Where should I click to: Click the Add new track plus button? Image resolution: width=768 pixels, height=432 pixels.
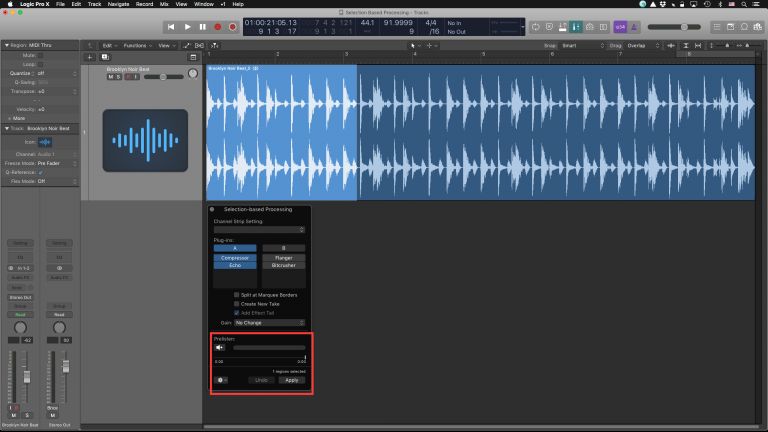[x=90, y=57]
